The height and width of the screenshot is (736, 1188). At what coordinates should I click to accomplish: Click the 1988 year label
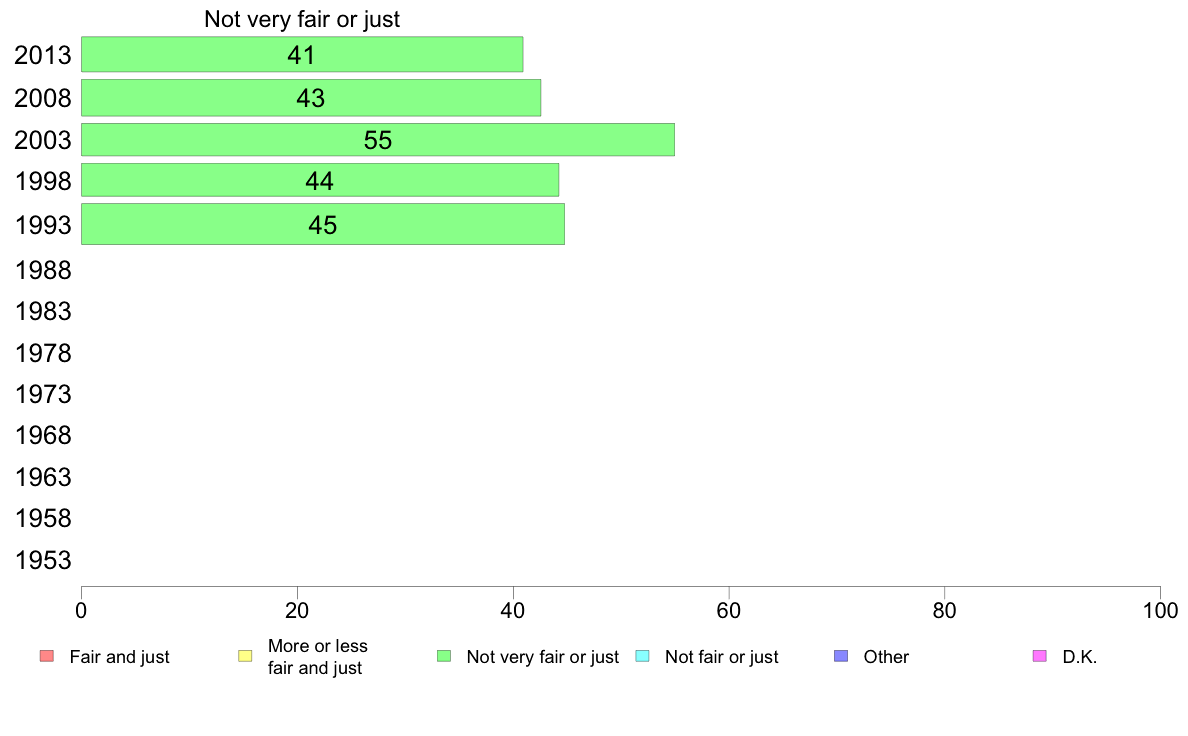(x=43, y=270)
